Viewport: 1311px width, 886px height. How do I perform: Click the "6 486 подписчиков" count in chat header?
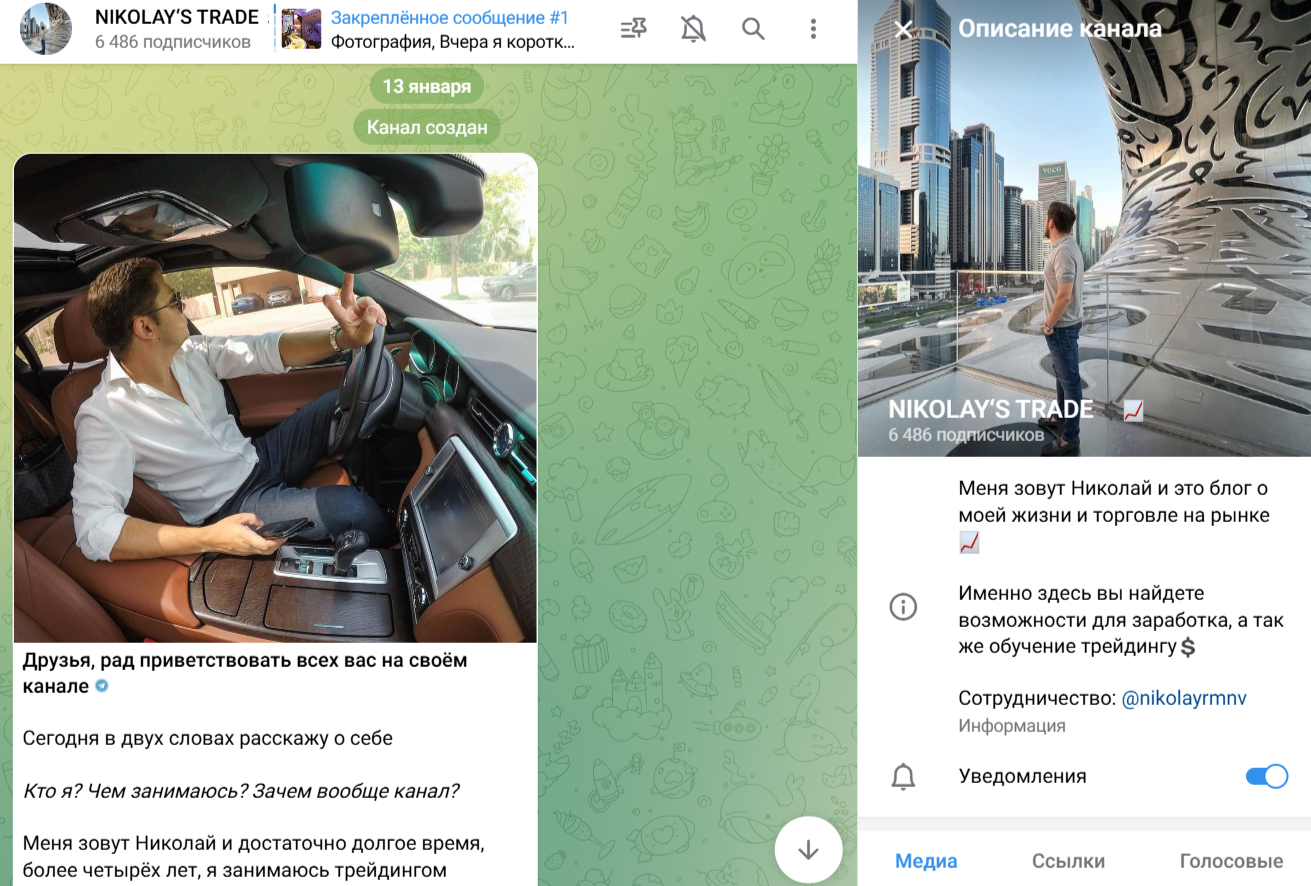click(x=173, y=42)
